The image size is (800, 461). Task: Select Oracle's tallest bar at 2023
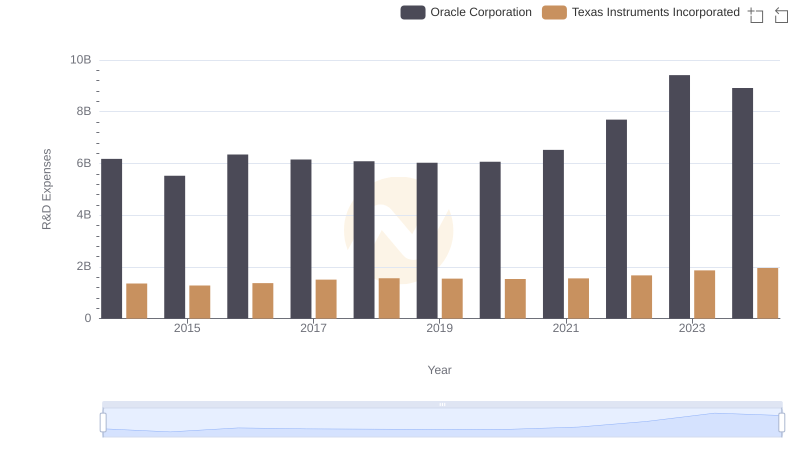point(680,197)
